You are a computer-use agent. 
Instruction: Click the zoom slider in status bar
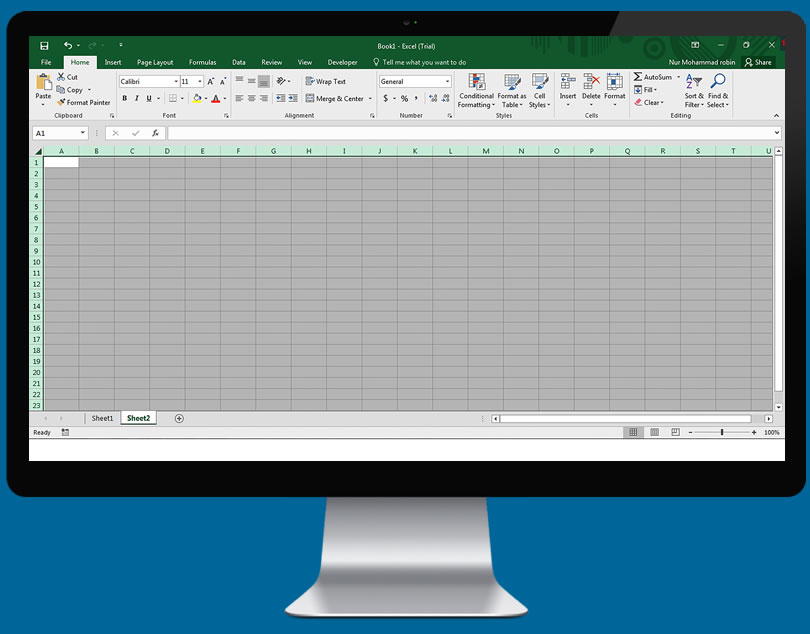point(722,433)
